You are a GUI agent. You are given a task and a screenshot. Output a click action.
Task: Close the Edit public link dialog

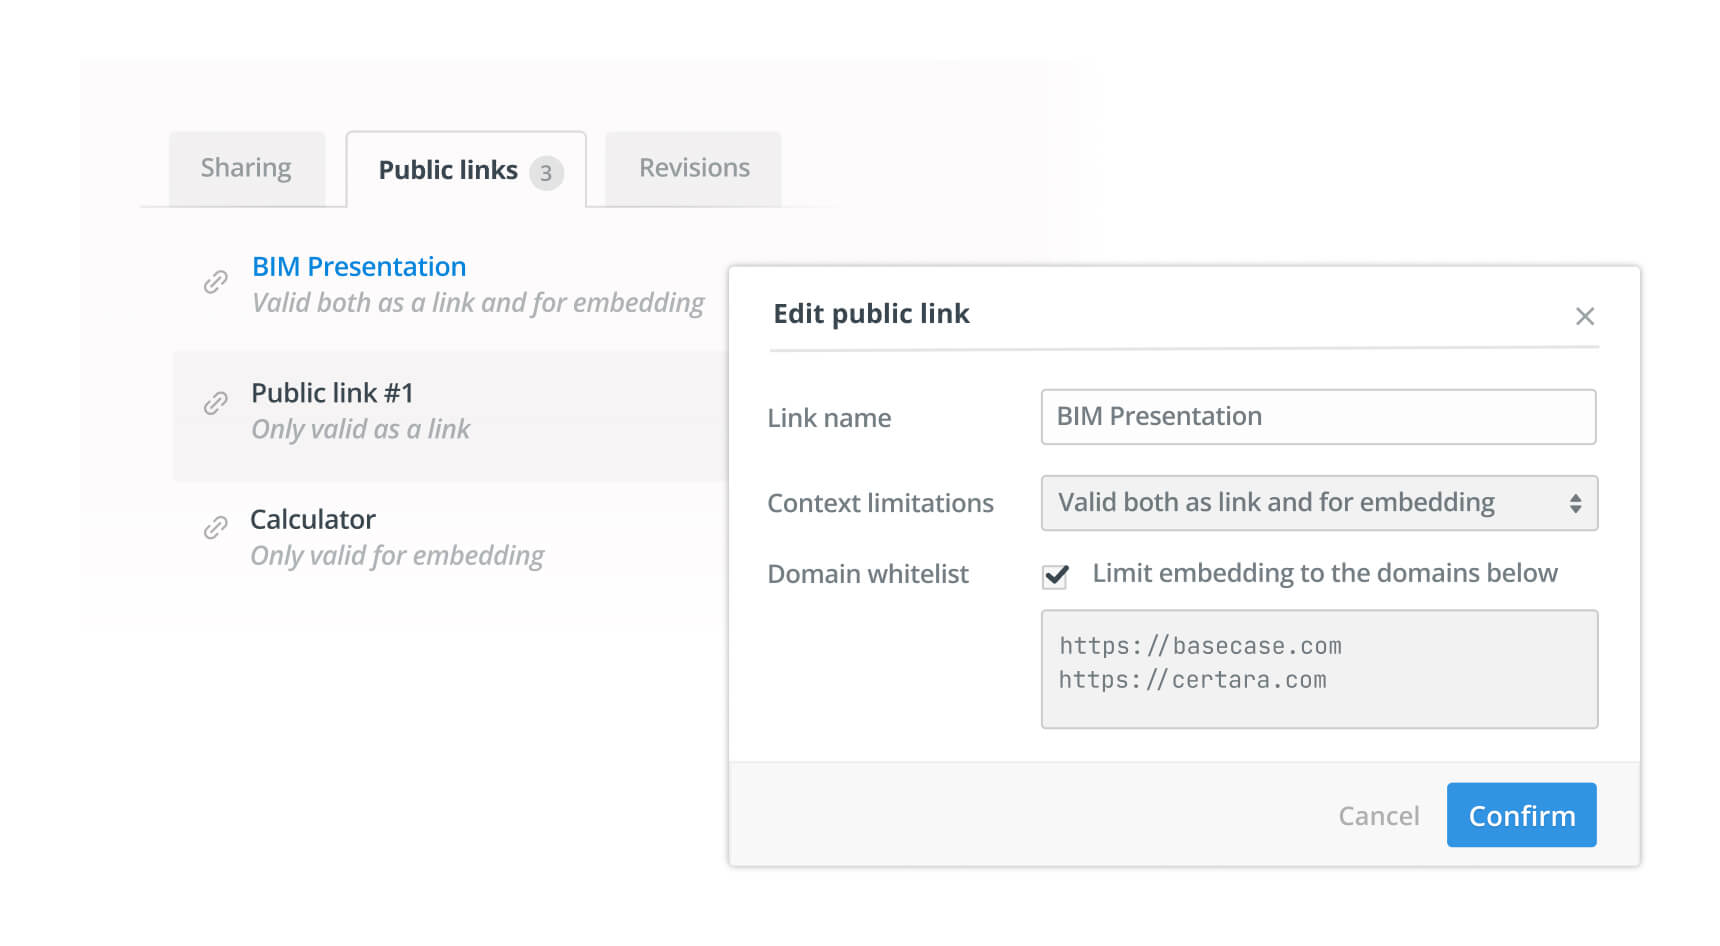[x=1585, y=316]
